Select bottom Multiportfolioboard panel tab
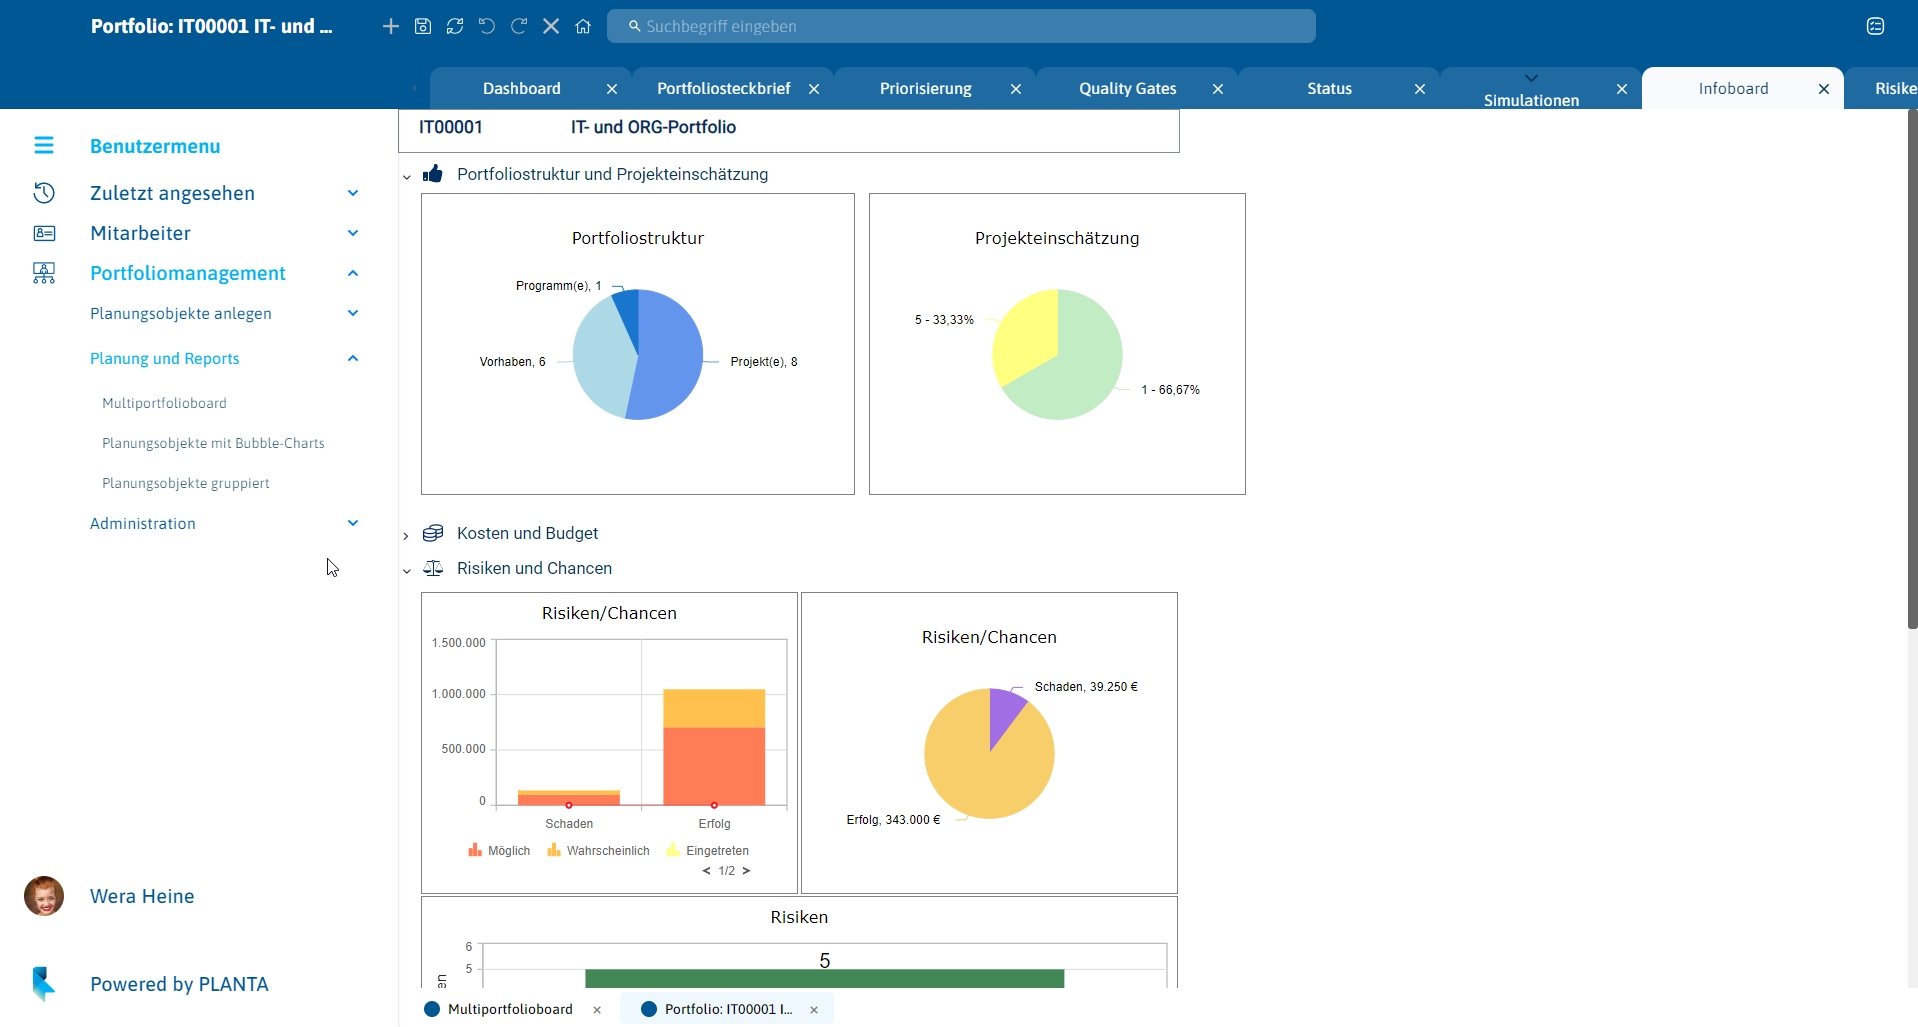The height and width of the screenshot is (1027, 1918). pos(510,1010)
